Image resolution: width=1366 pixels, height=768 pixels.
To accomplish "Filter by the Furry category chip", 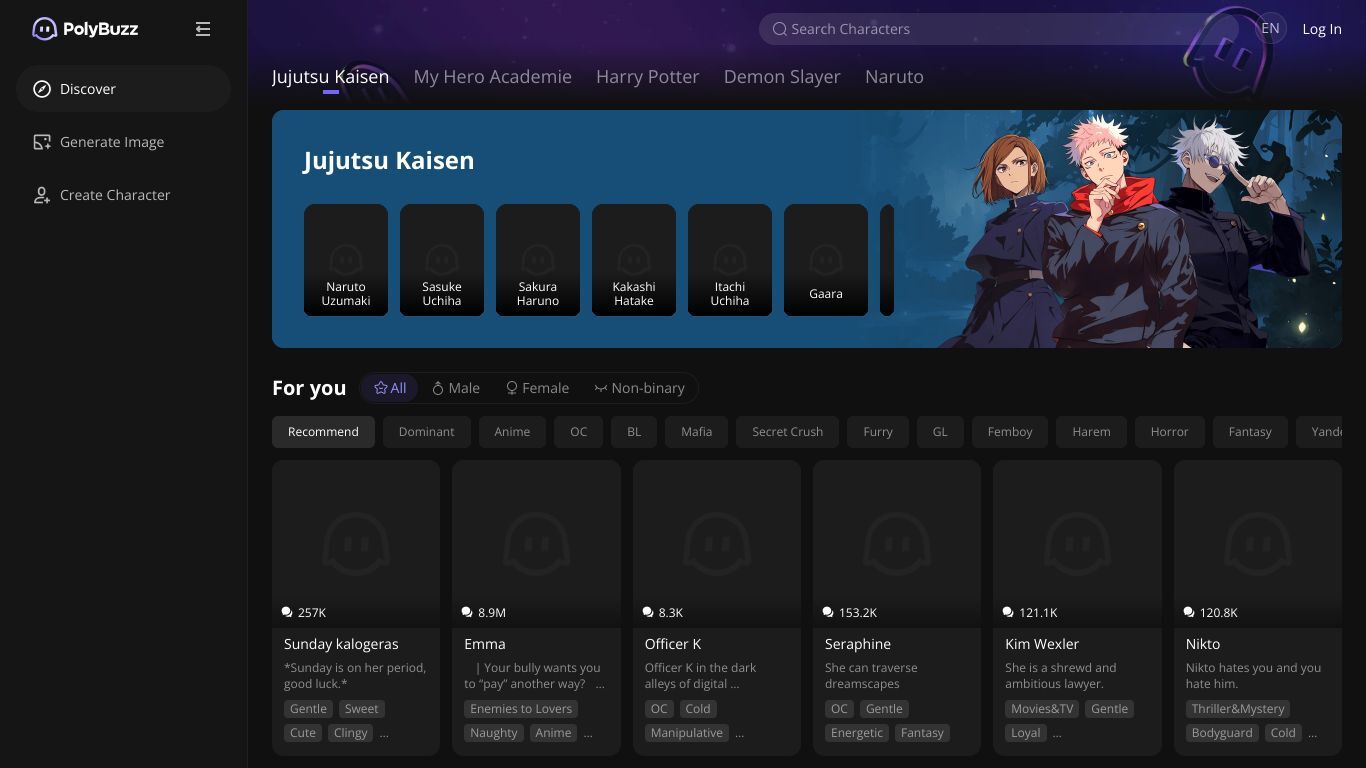I will (878, 432).
